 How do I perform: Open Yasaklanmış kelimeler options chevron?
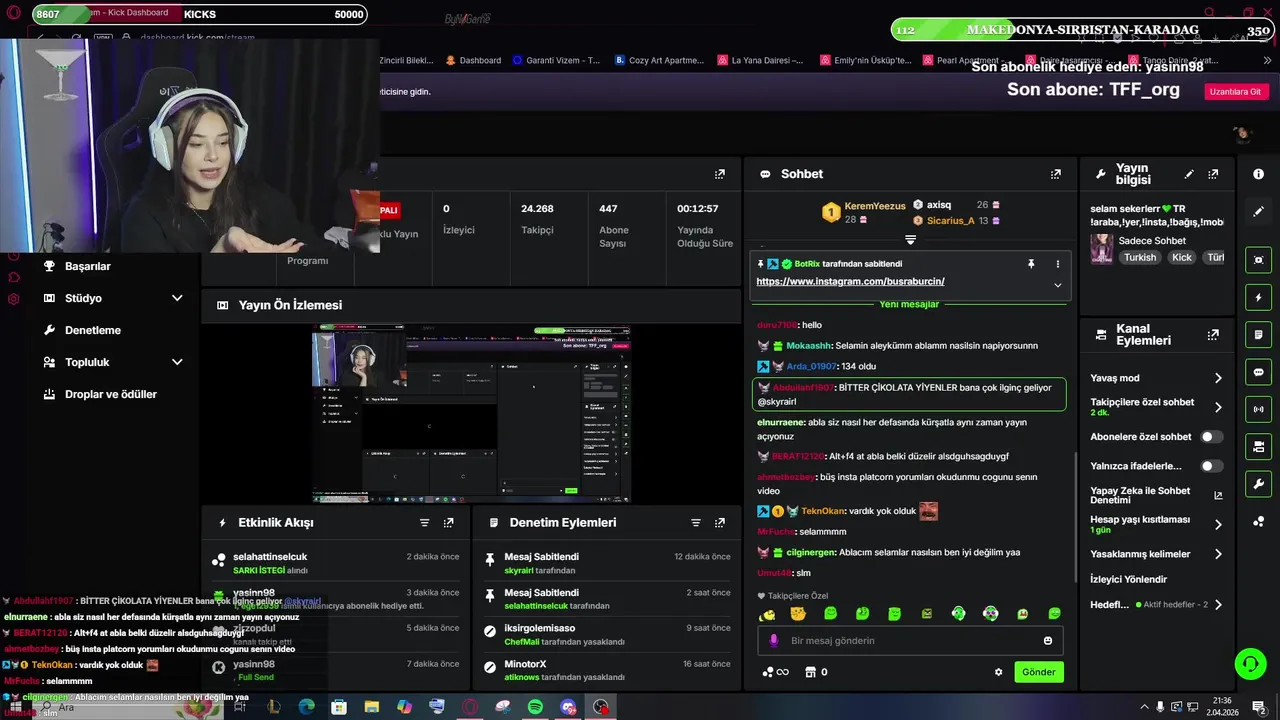tap(1218, 554)
